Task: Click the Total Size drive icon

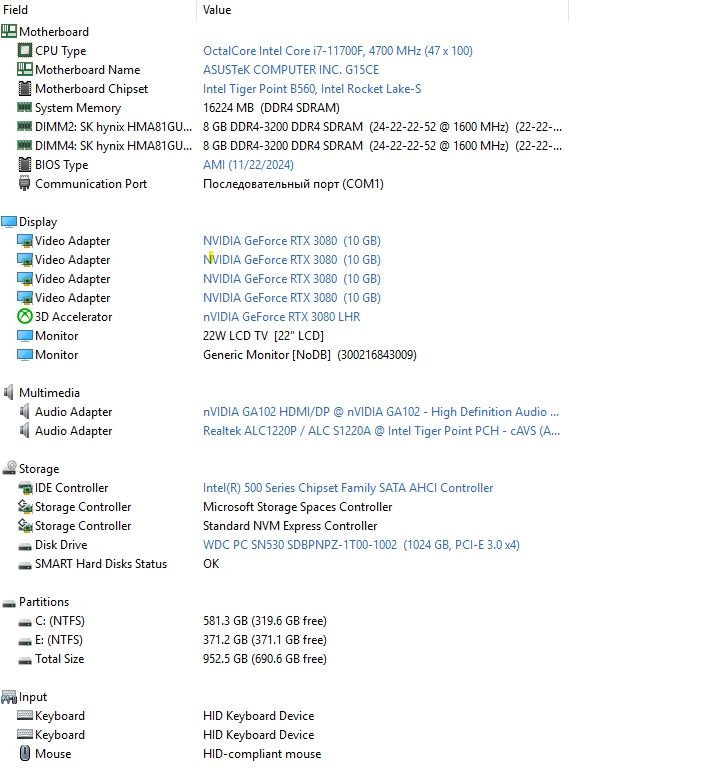Action: [x=25, y=660]
